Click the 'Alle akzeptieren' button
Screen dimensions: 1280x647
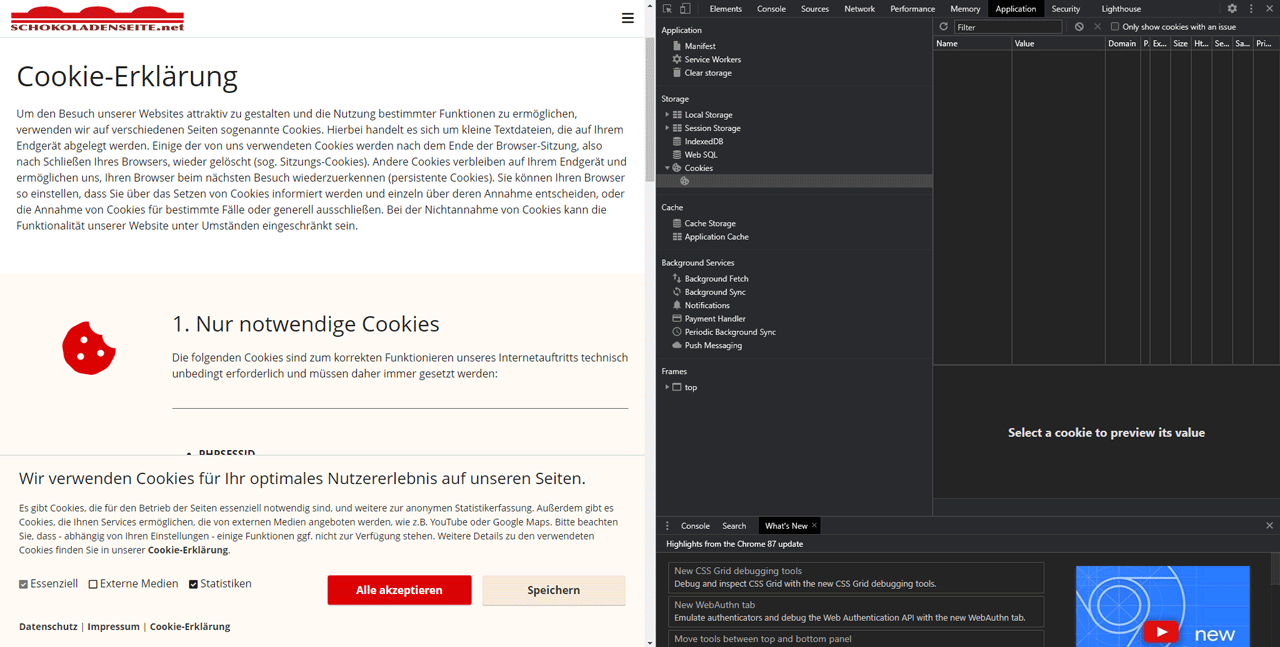coord(399,590)
